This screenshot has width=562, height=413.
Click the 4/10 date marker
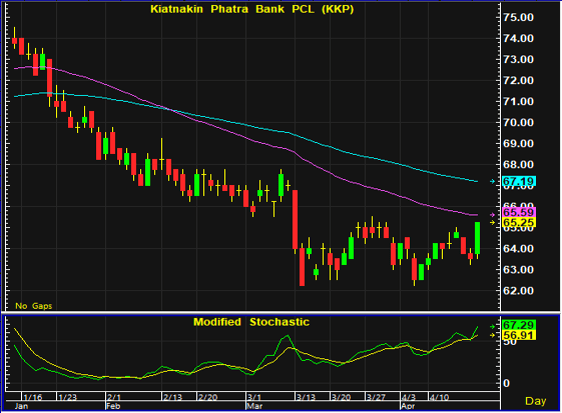439,397
